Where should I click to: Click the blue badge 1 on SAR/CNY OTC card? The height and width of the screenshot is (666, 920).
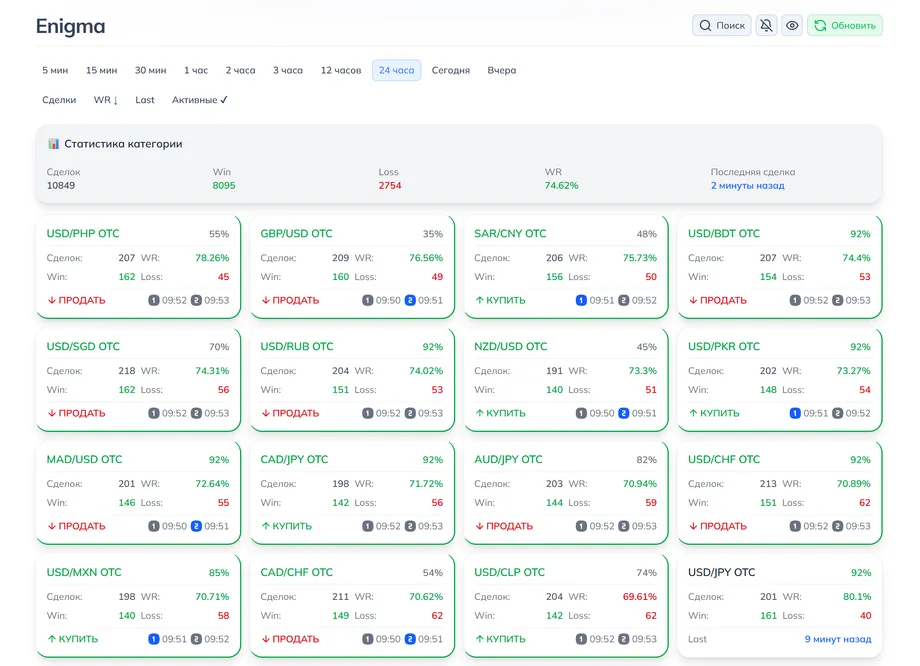click(581, 300)
